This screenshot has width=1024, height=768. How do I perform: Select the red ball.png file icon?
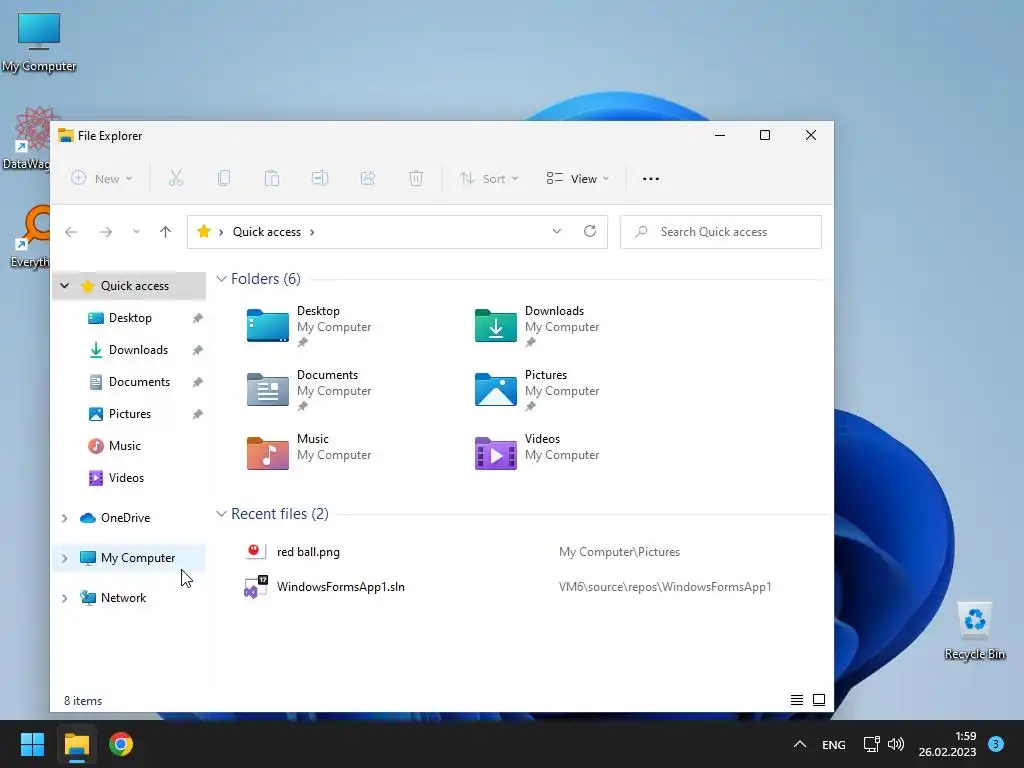coord(256,551)
